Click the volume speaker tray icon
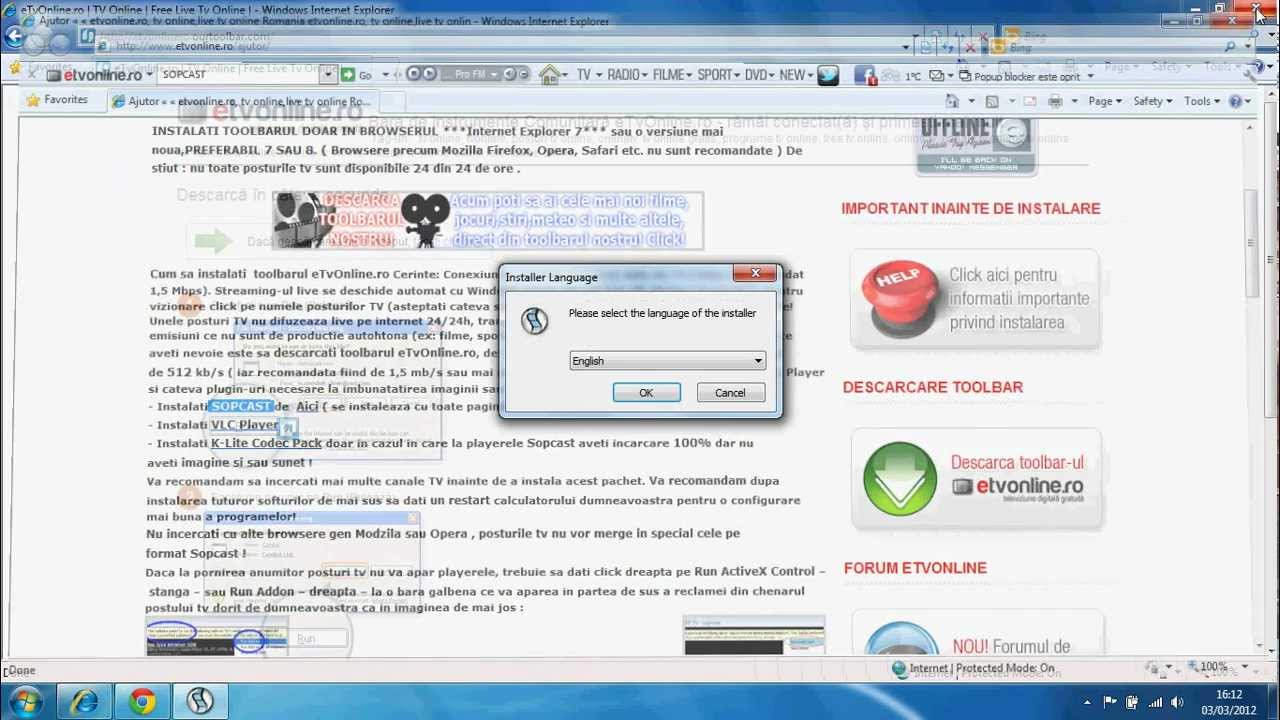The height and width of the screenshot is (720, 1280). 1177,702
